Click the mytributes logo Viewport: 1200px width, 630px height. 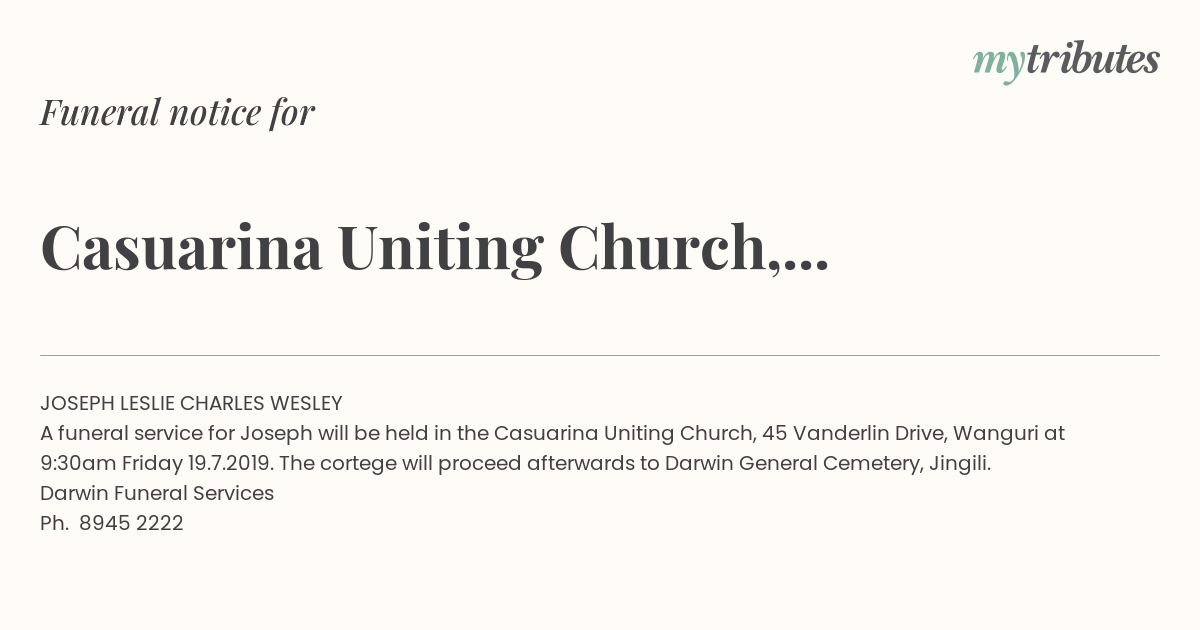[1066, 62]
